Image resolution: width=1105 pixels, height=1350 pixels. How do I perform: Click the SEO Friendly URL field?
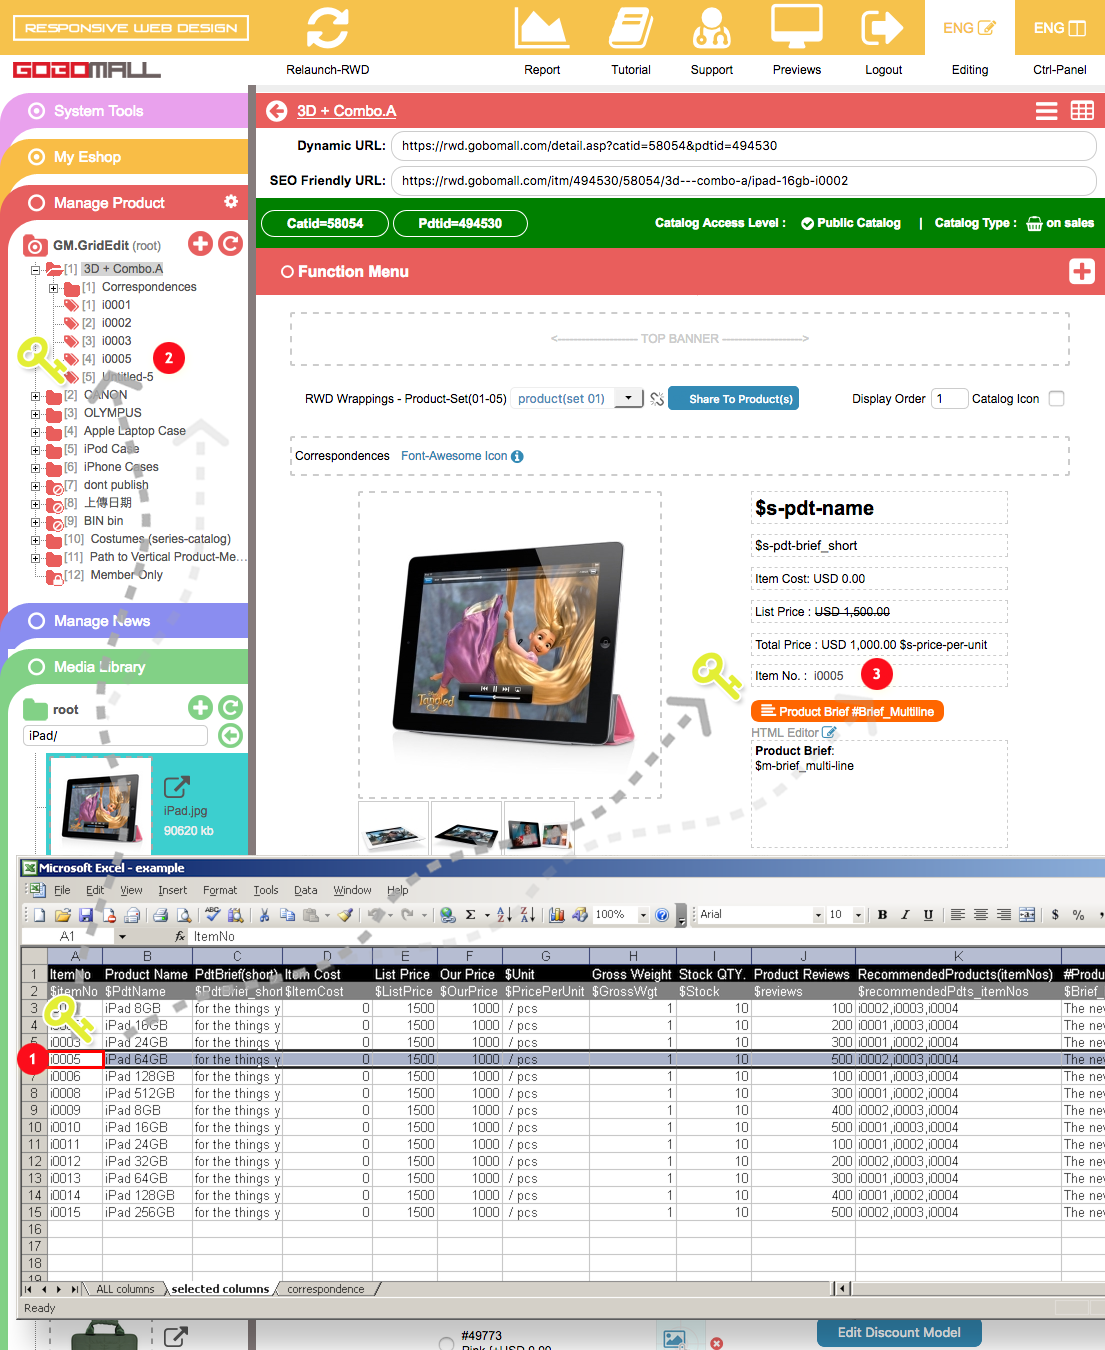[x=743, y=181]
